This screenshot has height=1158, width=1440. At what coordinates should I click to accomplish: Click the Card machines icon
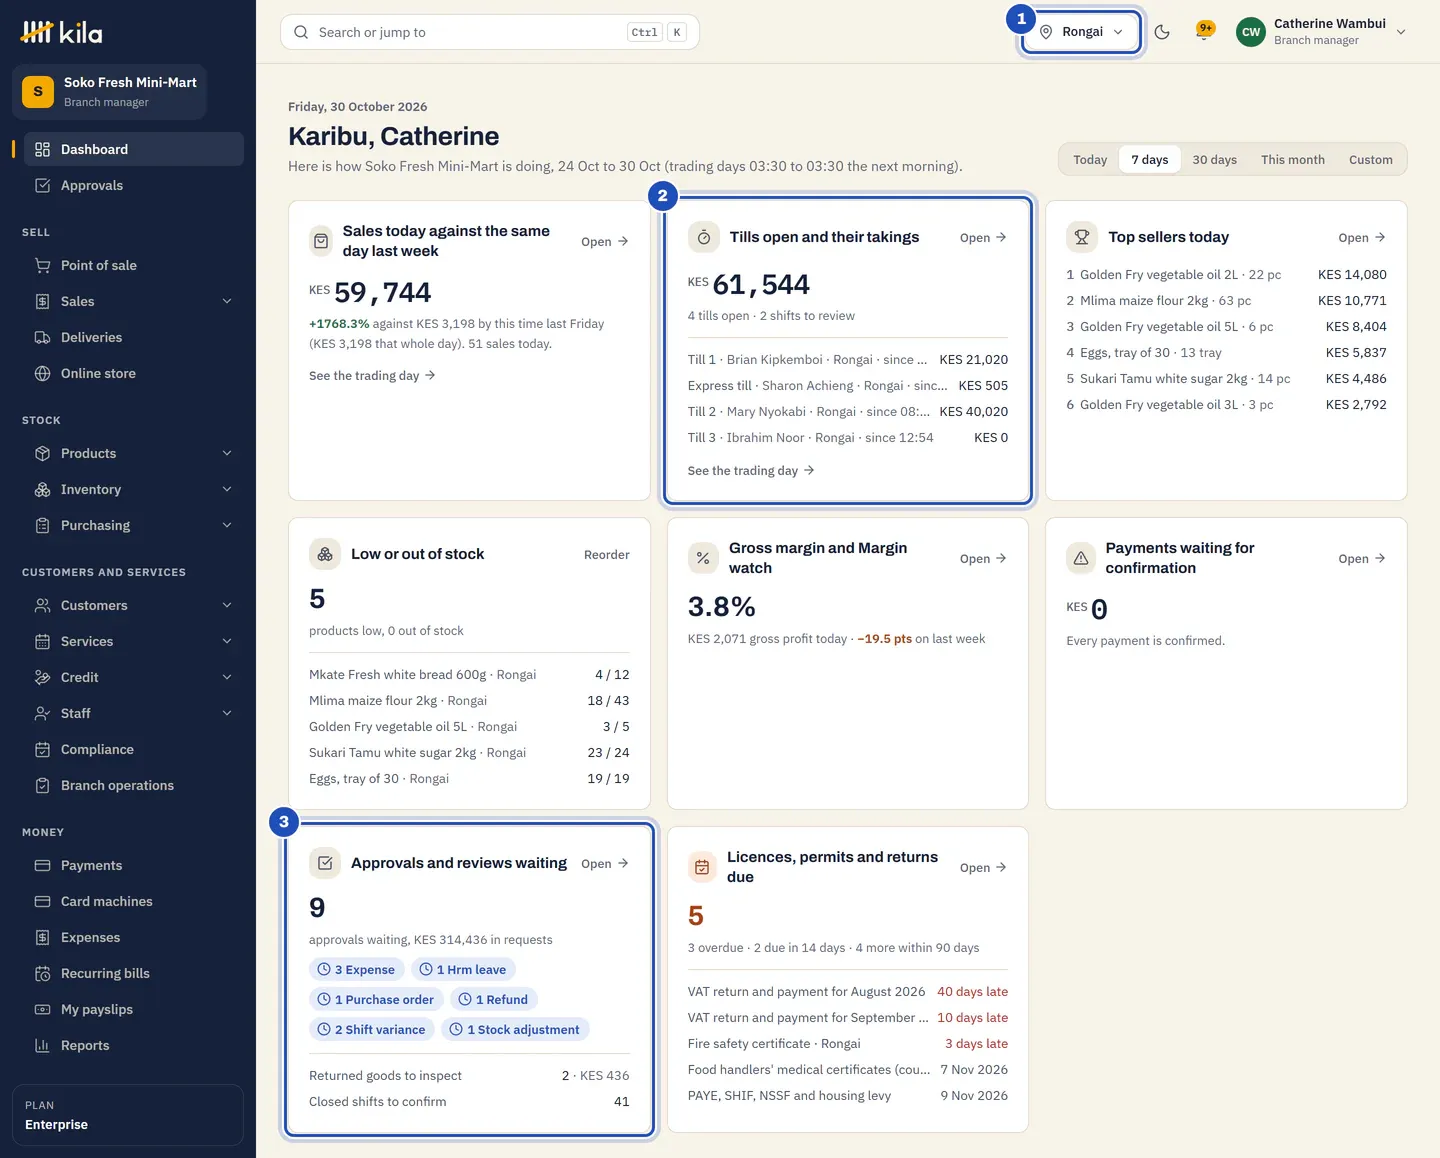click(x=42, y=901)
